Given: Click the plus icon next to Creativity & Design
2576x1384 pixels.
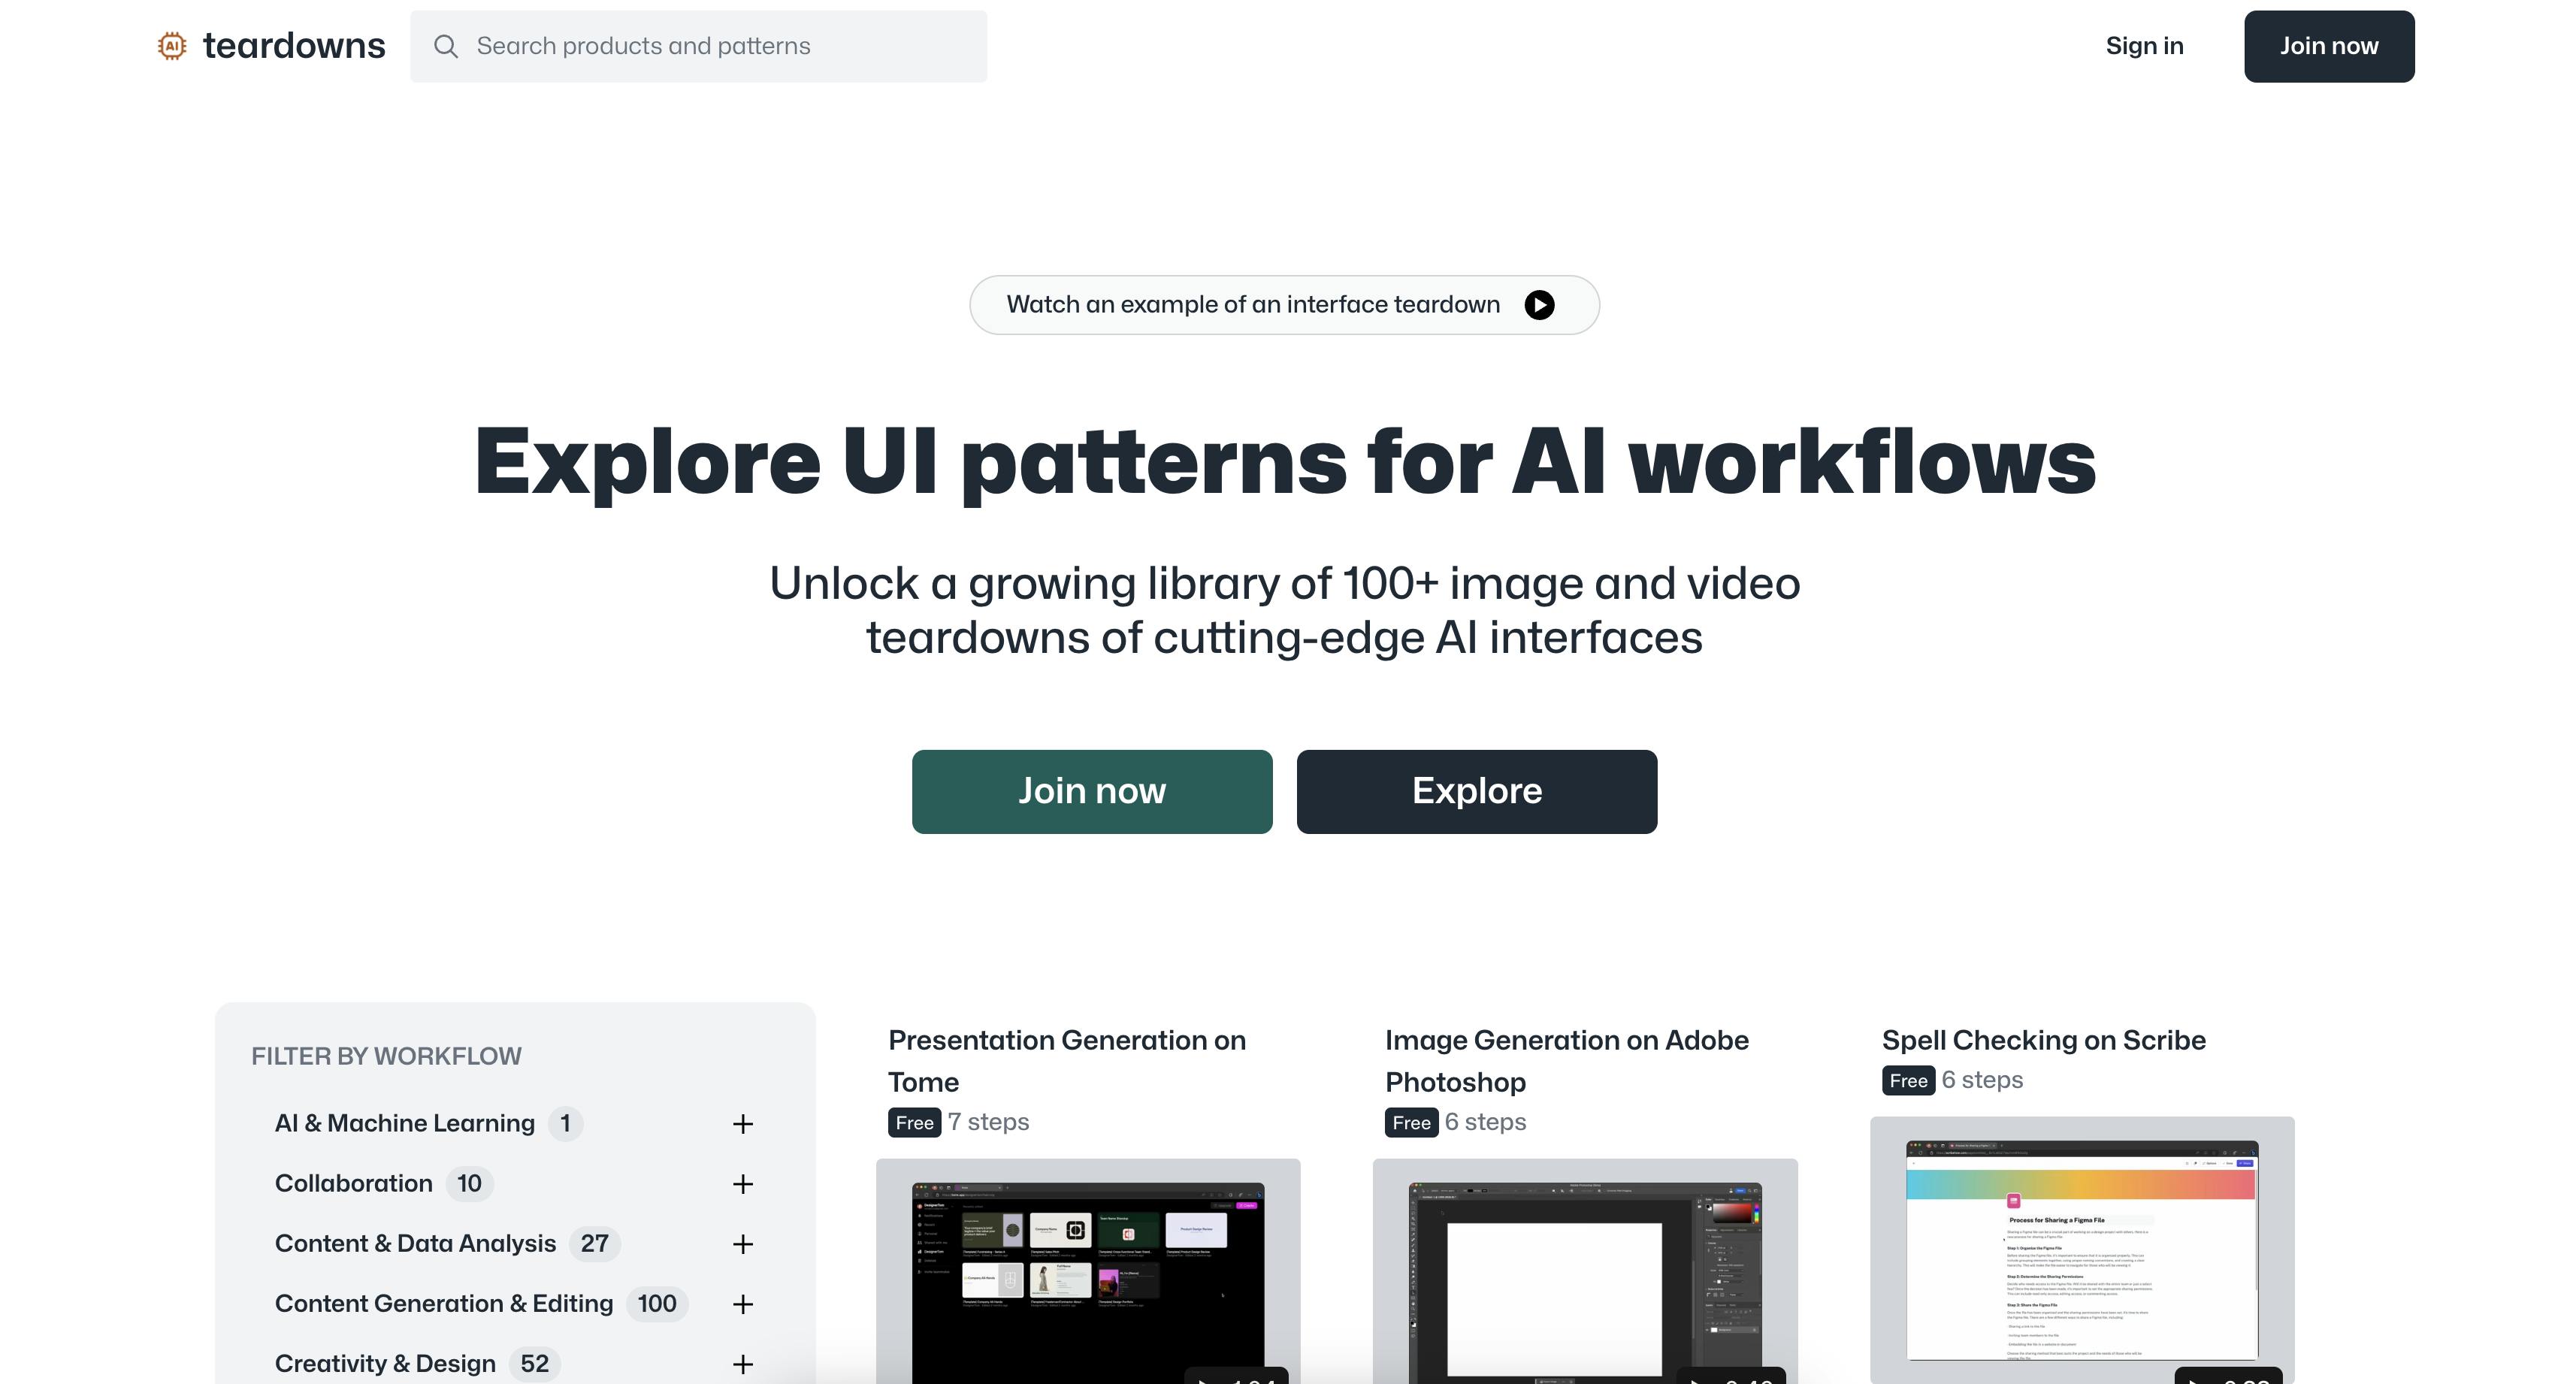Looking at the screenshot, I should pyautogui.click(x=742, y=1364).
